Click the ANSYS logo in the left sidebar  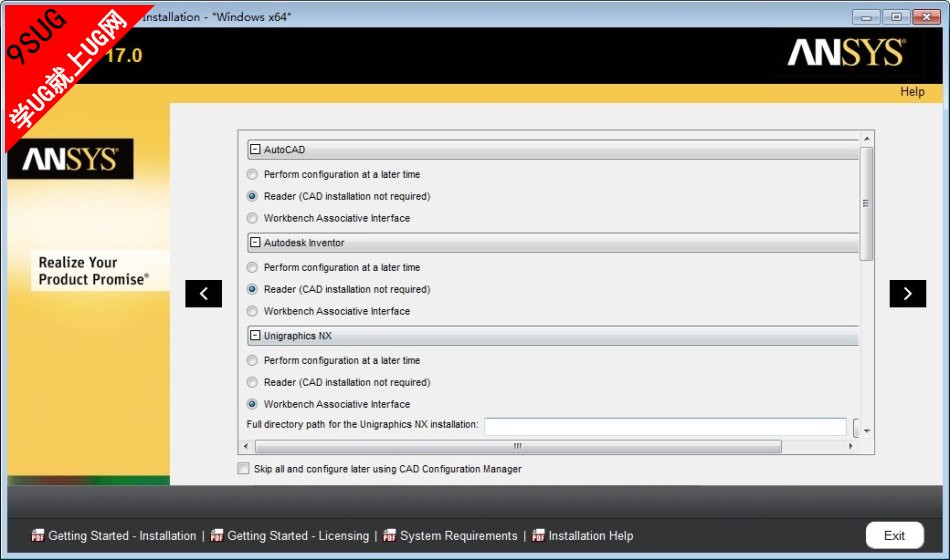point(70,159)
